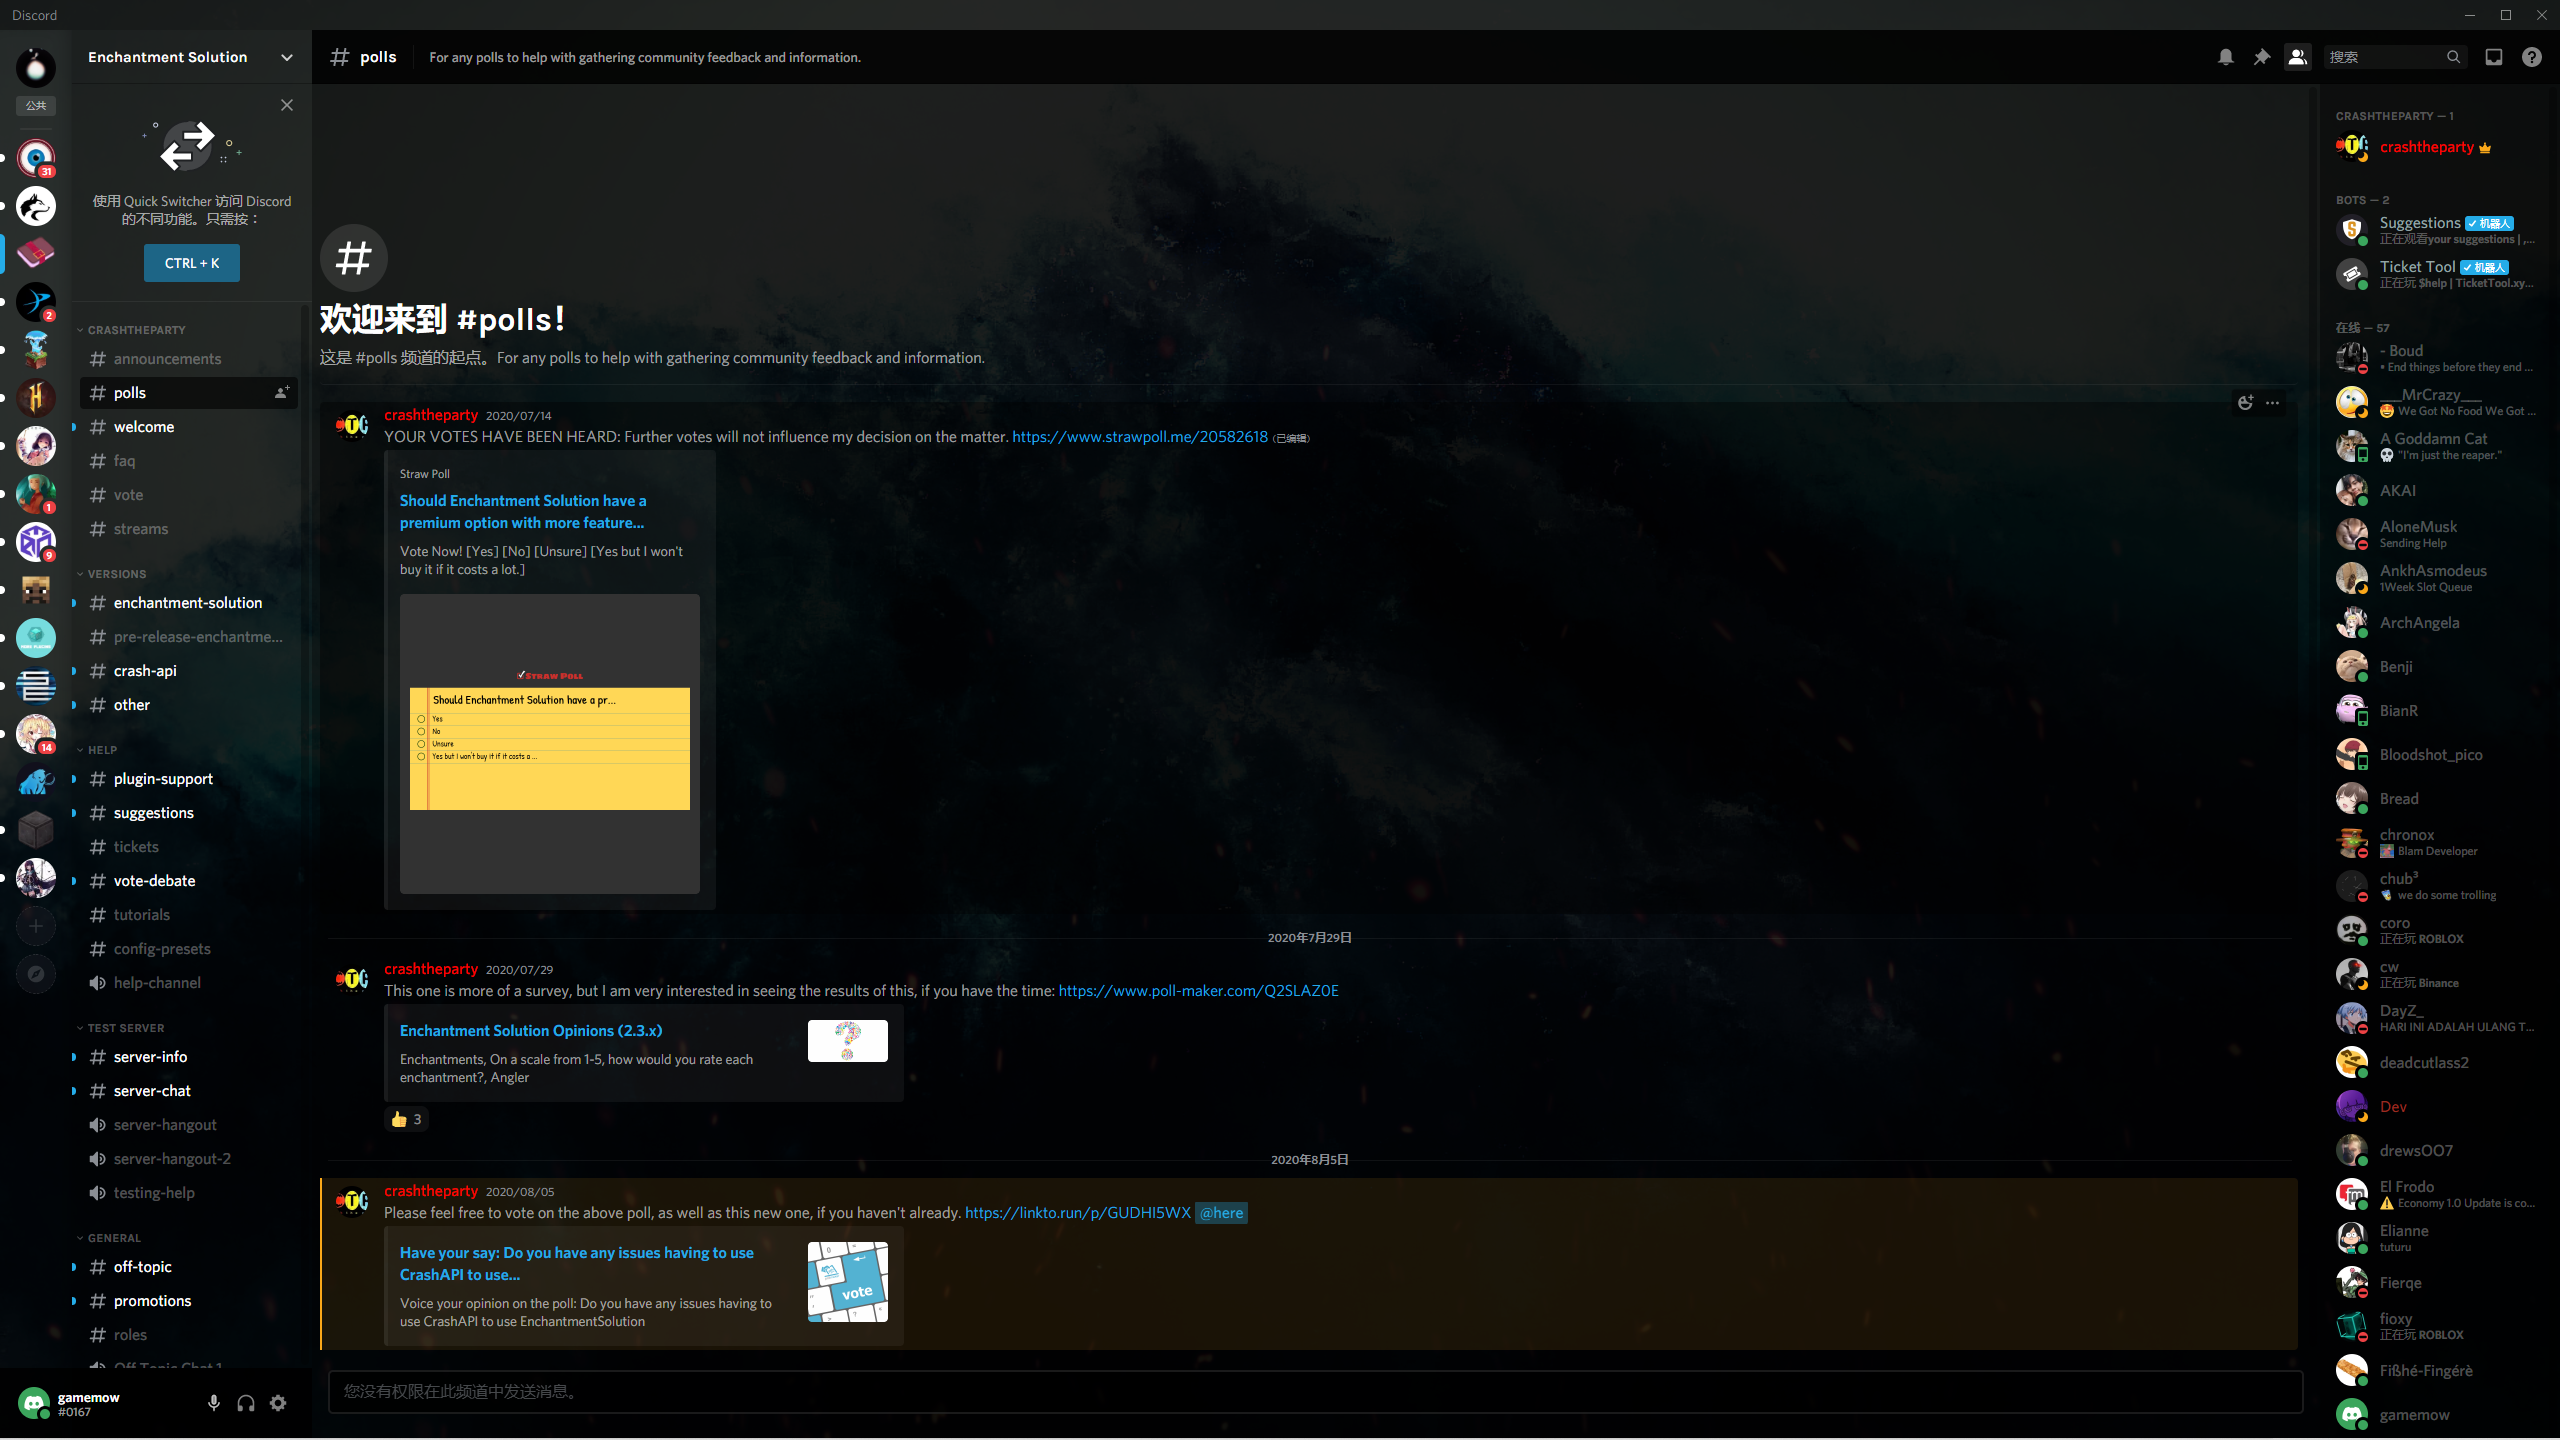Open the vote channel
Image resolution: width=2560 pixels, height=1440 pixels.
pos(189,495)
